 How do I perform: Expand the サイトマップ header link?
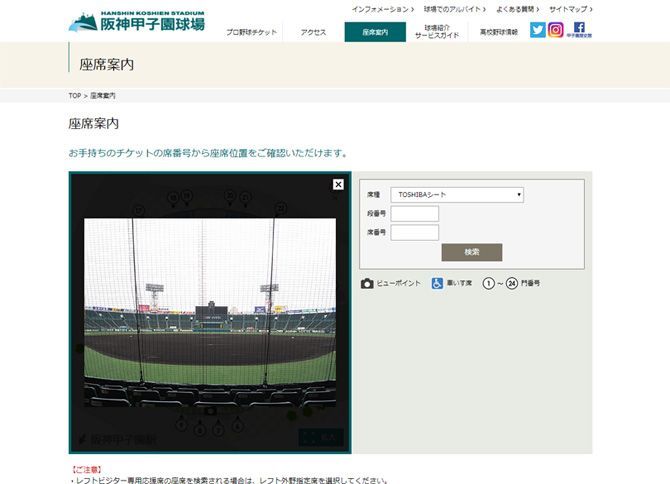click(570, 9)
